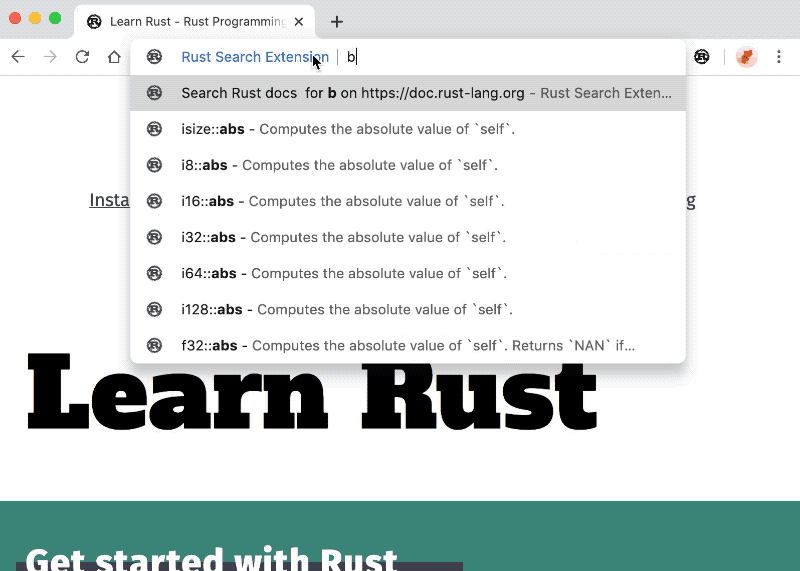Image resolution: width=800 pixels, height=571 pixels.
Task: Select the f32::abs suggestion
Action: [408, 345]
